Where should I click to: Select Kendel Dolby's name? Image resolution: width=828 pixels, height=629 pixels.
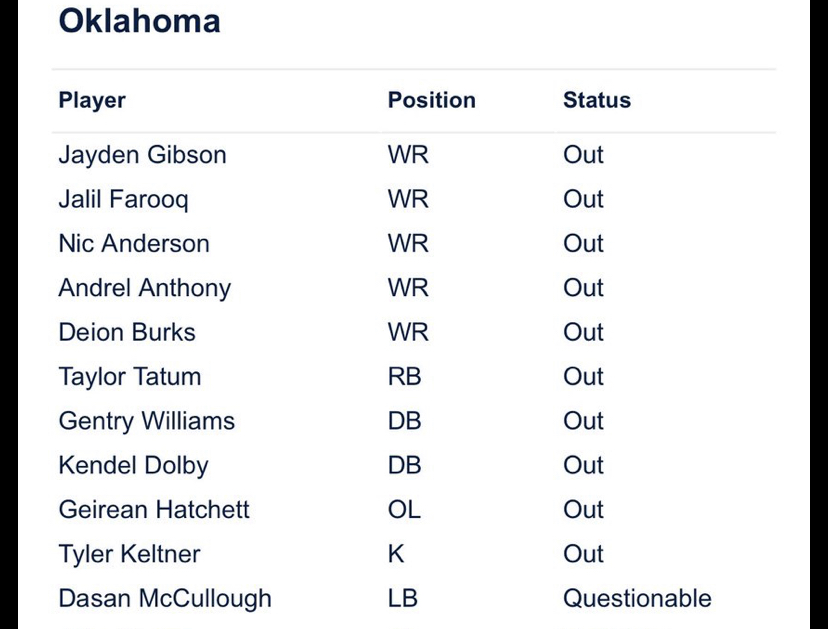pos(134,466)
